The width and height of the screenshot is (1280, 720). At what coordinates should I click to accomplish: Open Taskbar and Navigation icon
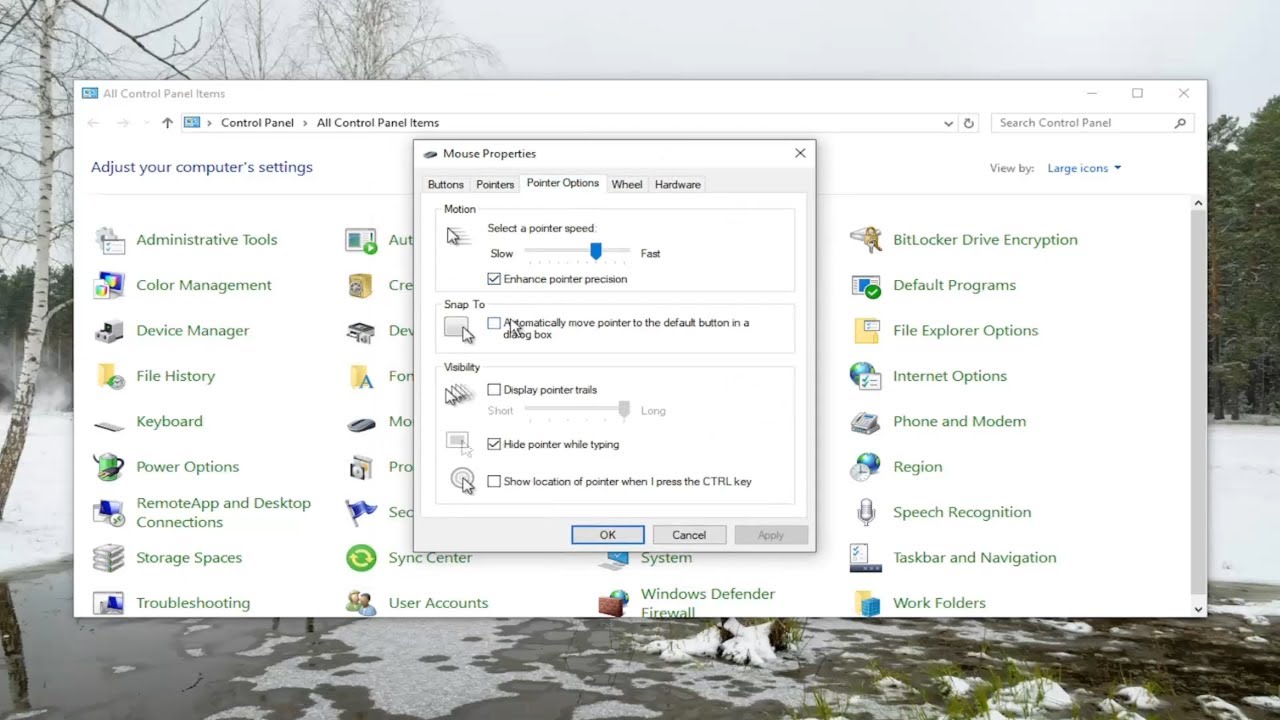pyautogui.click(x=866, y=558)
